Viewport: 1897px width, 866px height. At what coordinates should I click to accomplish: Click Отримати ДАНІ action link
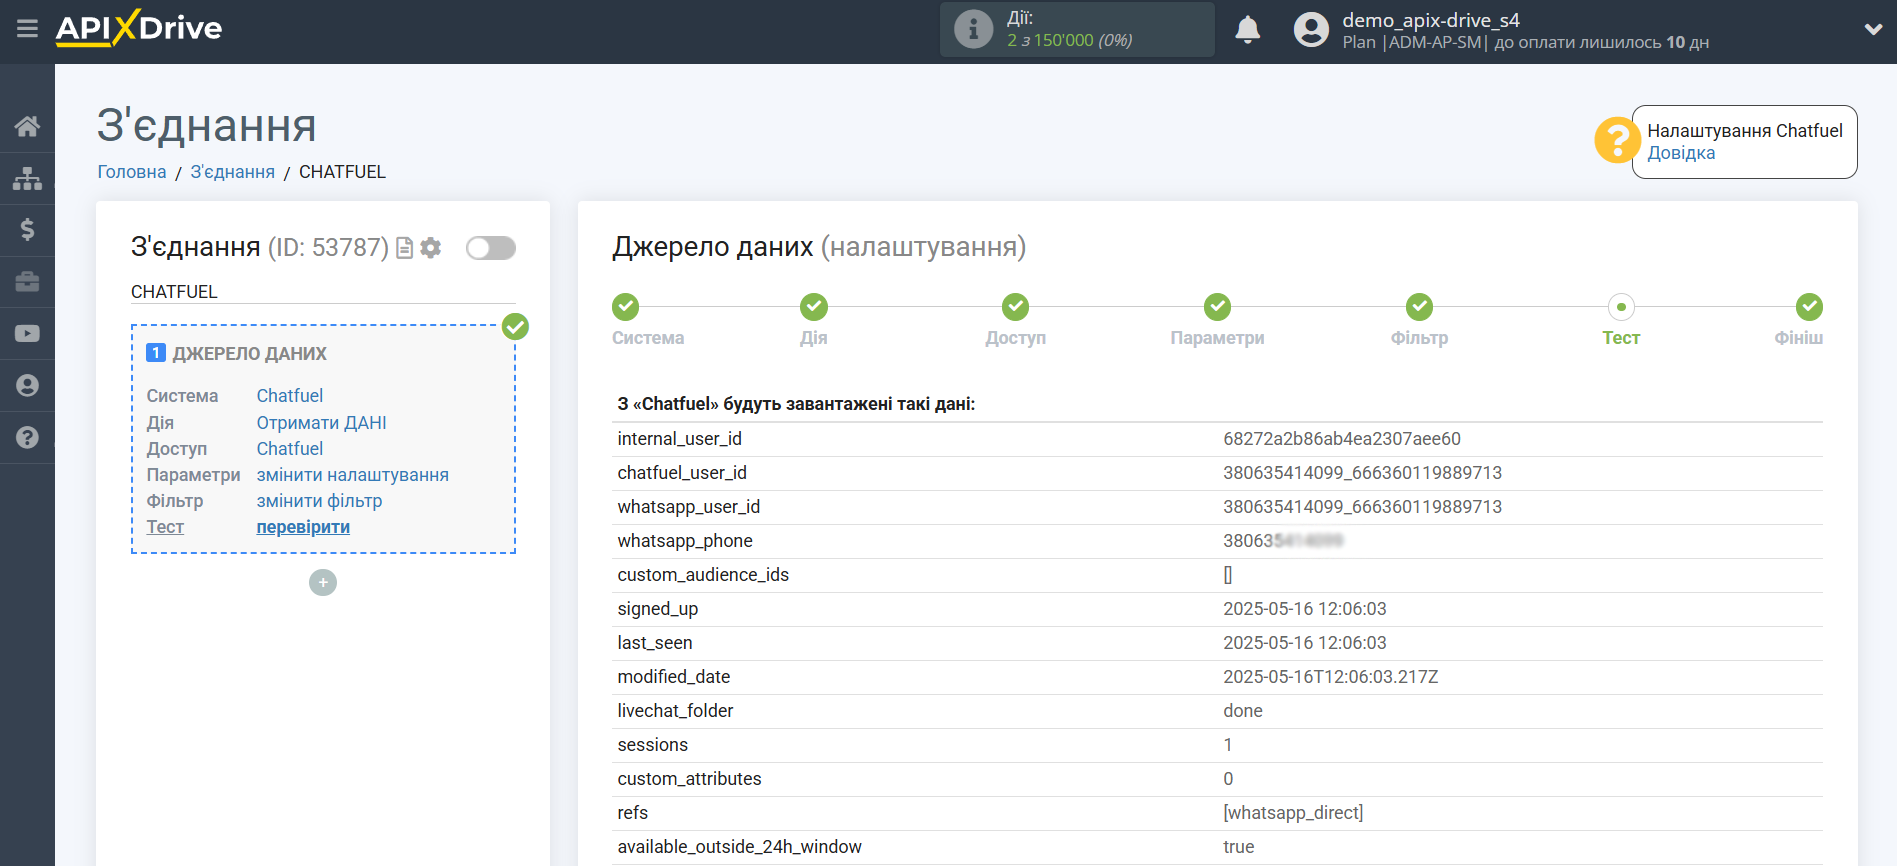322,423
